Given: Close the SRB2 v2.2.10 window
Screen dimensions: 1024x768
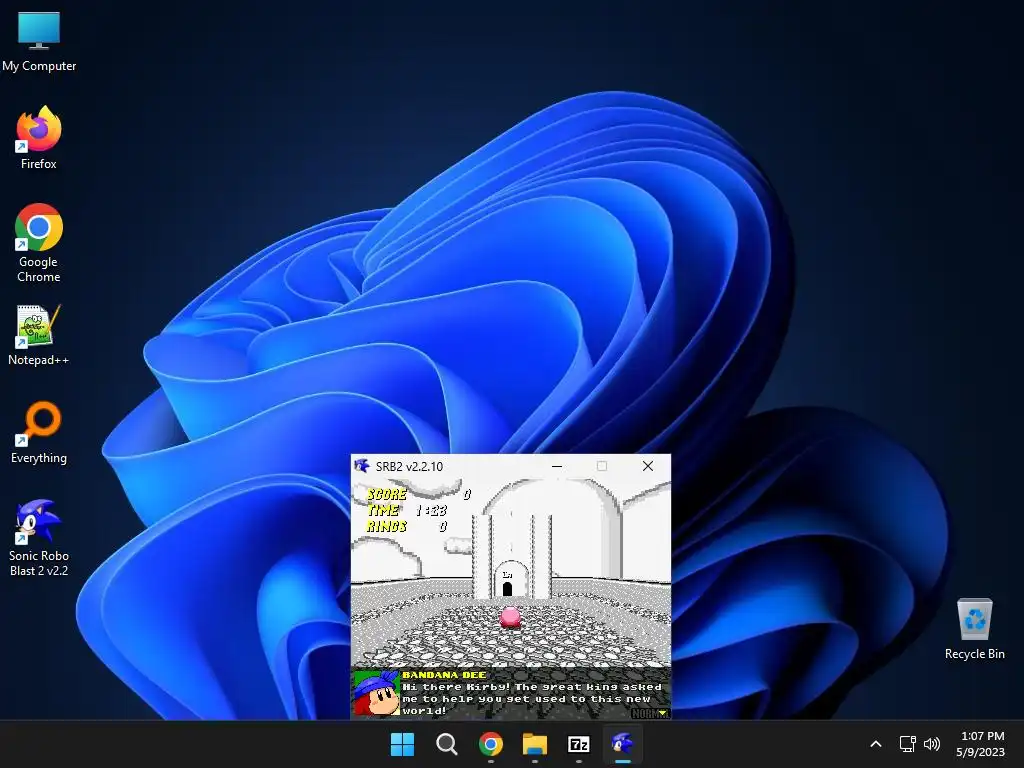Looking at the screenshot, I should click(x=648, y=466).
